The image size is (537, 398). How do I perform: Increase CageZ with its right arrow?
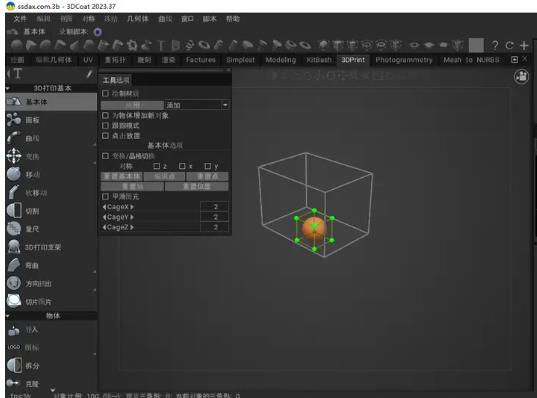tap(132, 227)
